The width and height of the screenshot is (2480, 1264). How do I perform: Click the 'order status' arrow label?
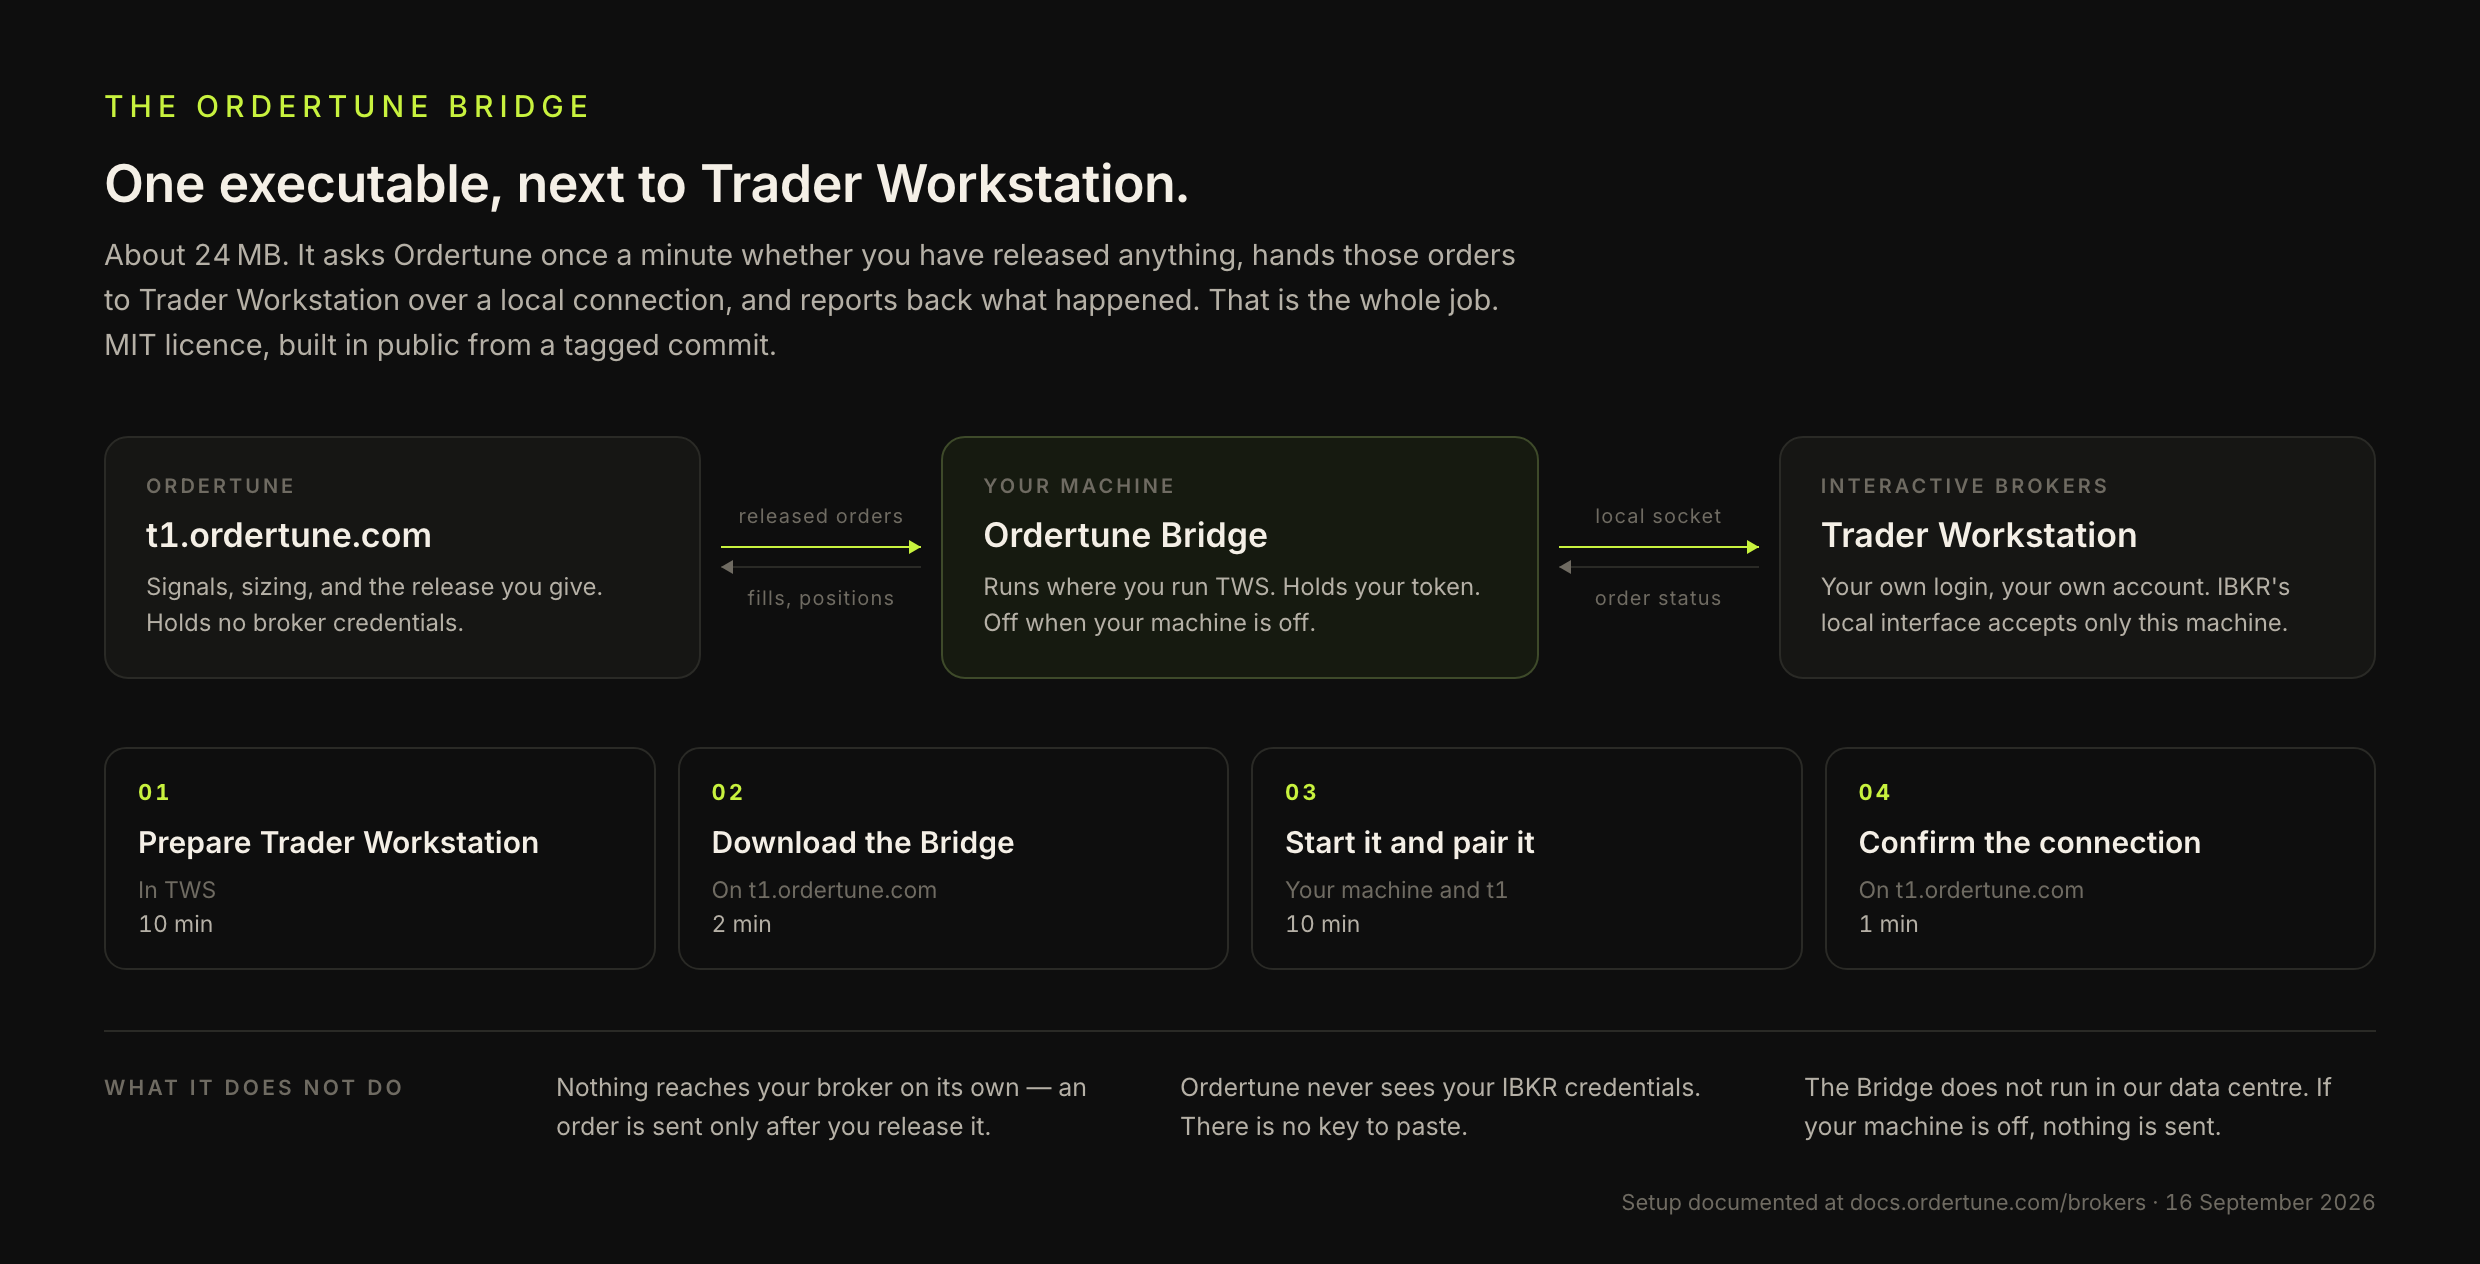(x=1658, y=598)
